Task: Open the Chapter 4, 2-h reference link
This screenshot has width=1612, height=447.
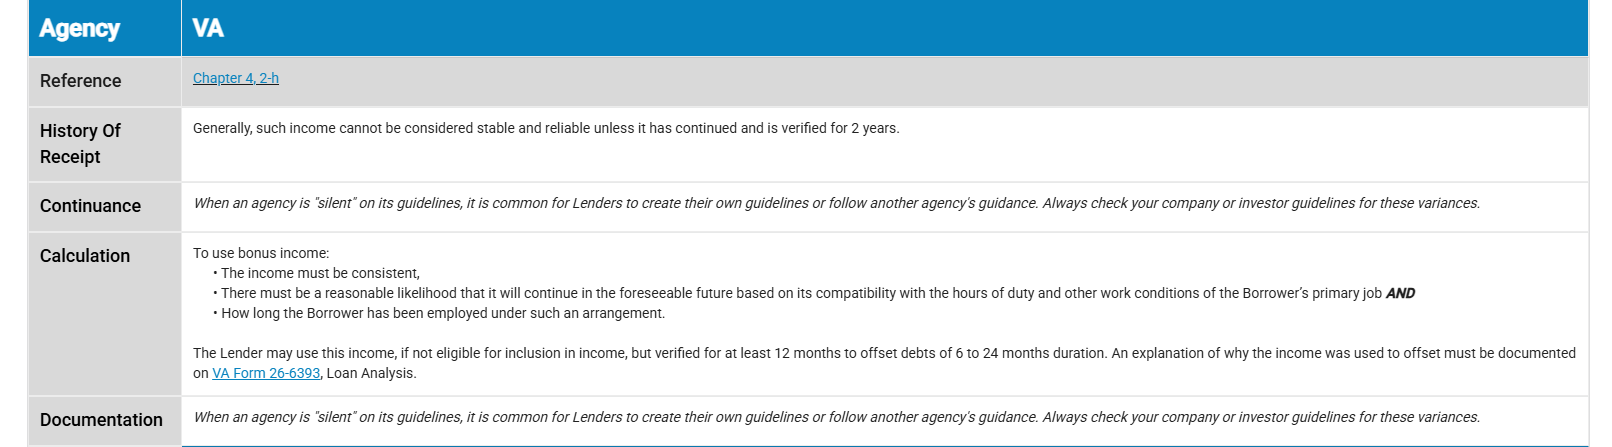Action: pyautogui.click(x=235, y=78)
